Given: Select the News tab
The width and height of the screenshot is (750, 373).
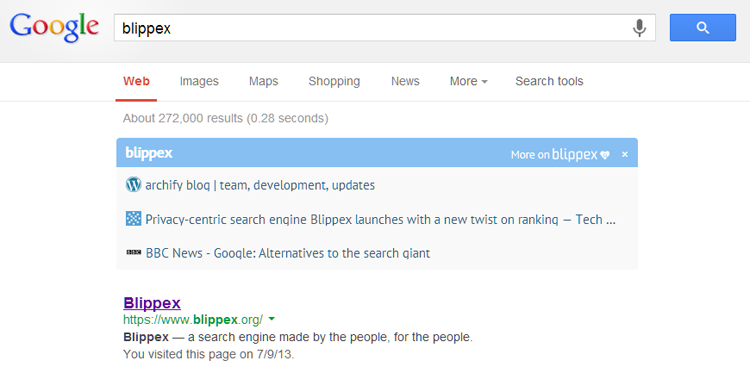Looking at the screenshot, I should (x=405, y=81).
